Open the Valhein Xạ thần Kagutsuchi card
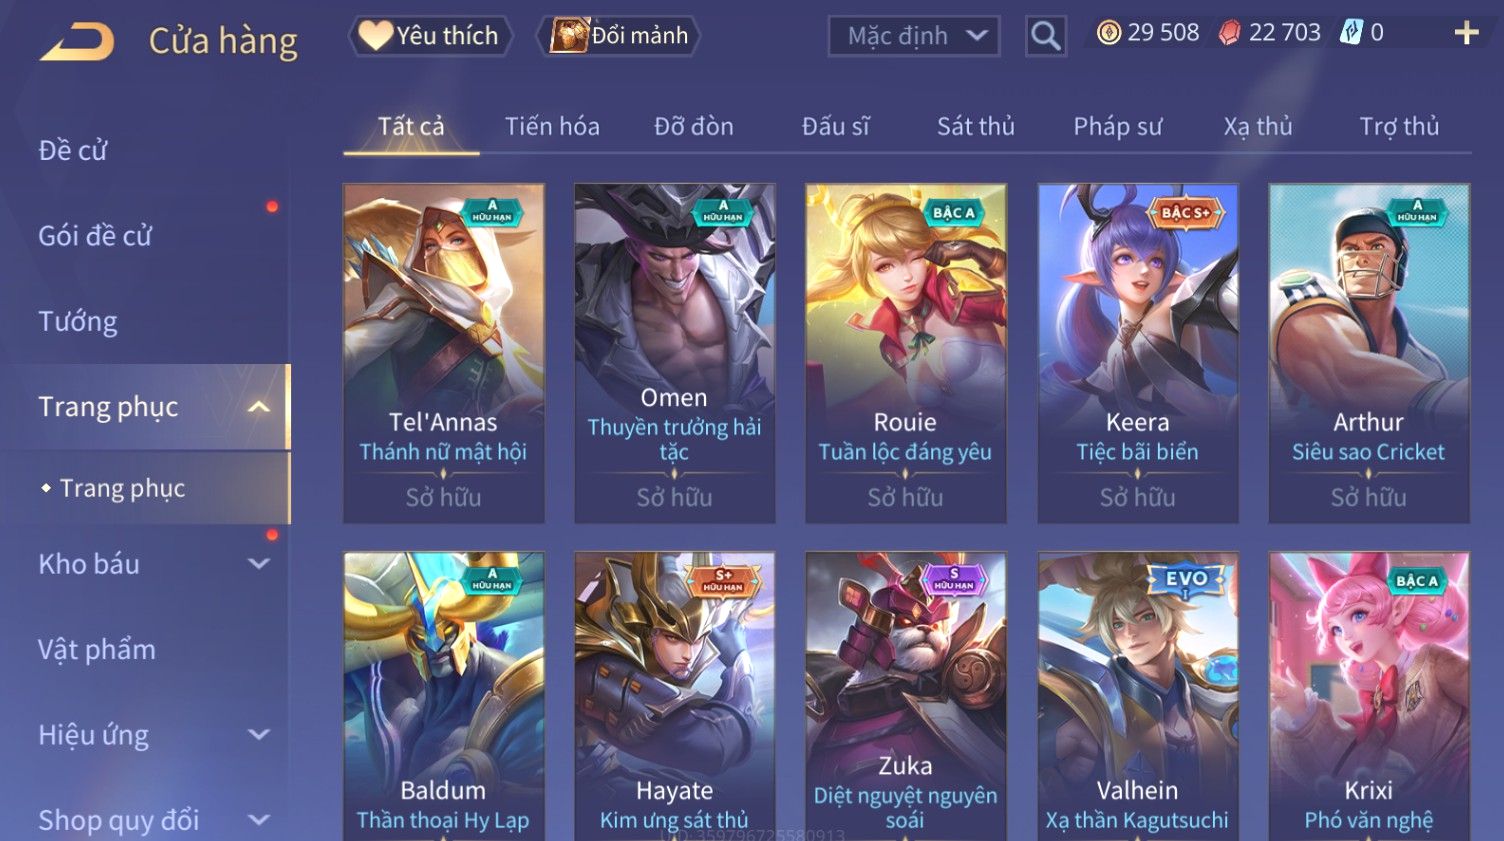This screenshot has height=841, width=1504. click(1138, 696)
